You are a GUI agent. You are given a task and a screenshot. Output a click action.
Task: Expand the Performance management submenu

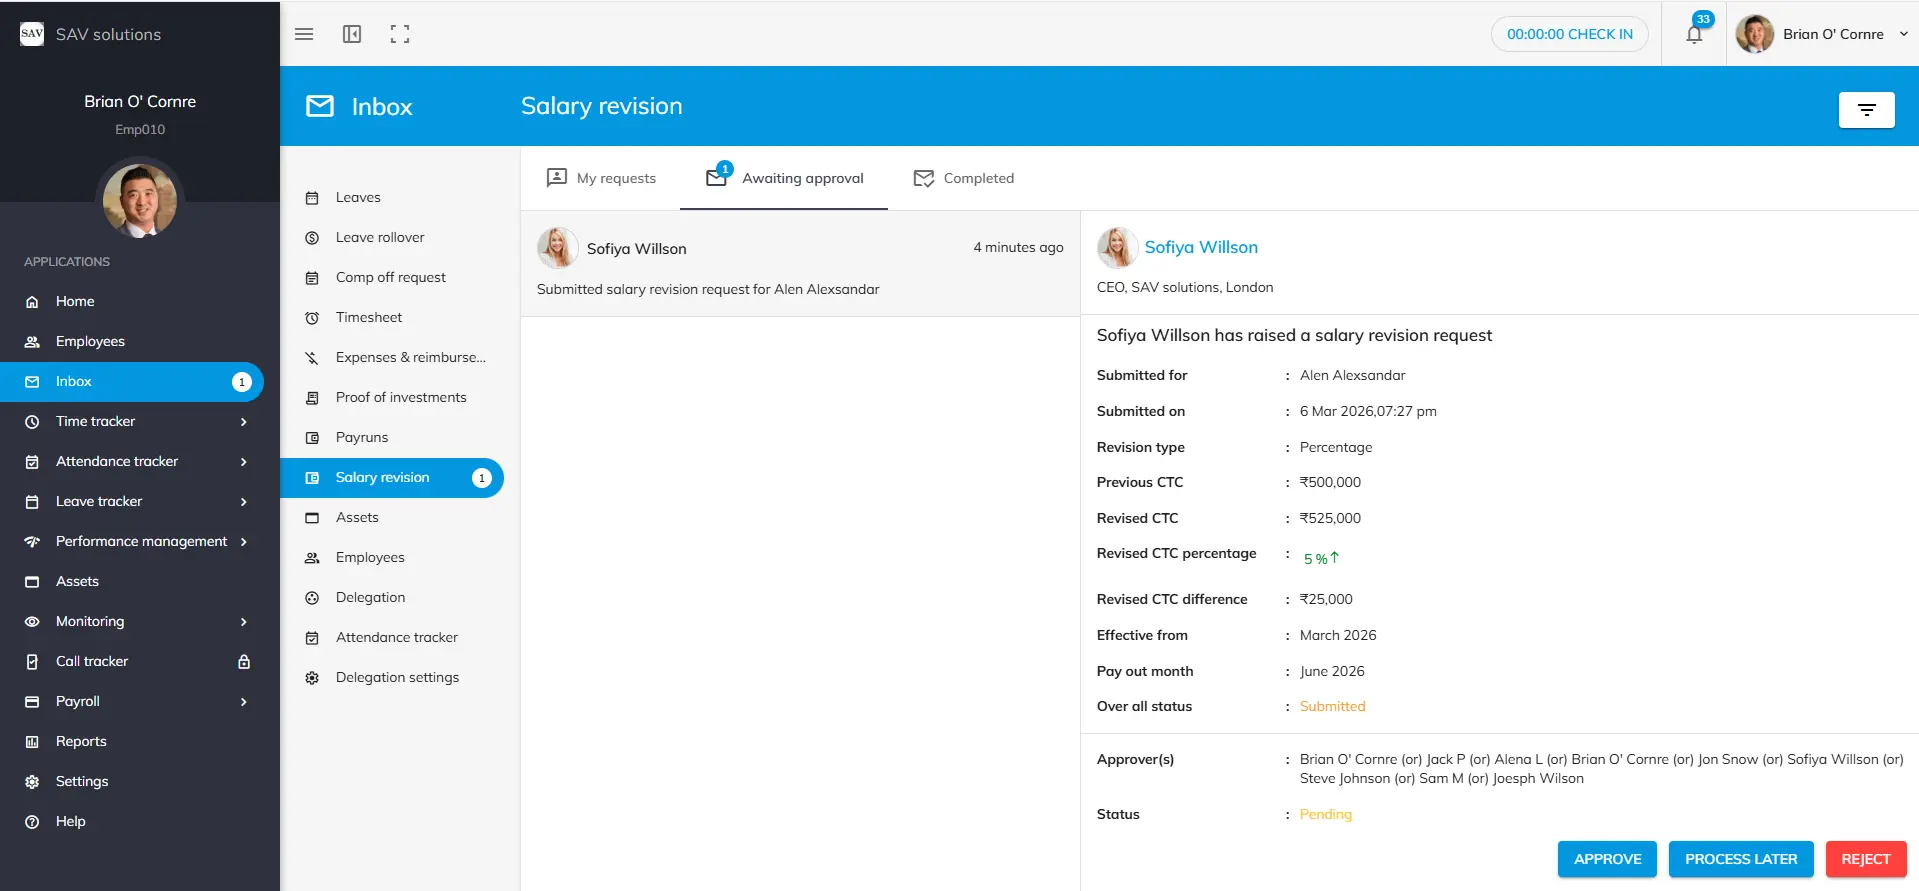(x=243, y=542)
